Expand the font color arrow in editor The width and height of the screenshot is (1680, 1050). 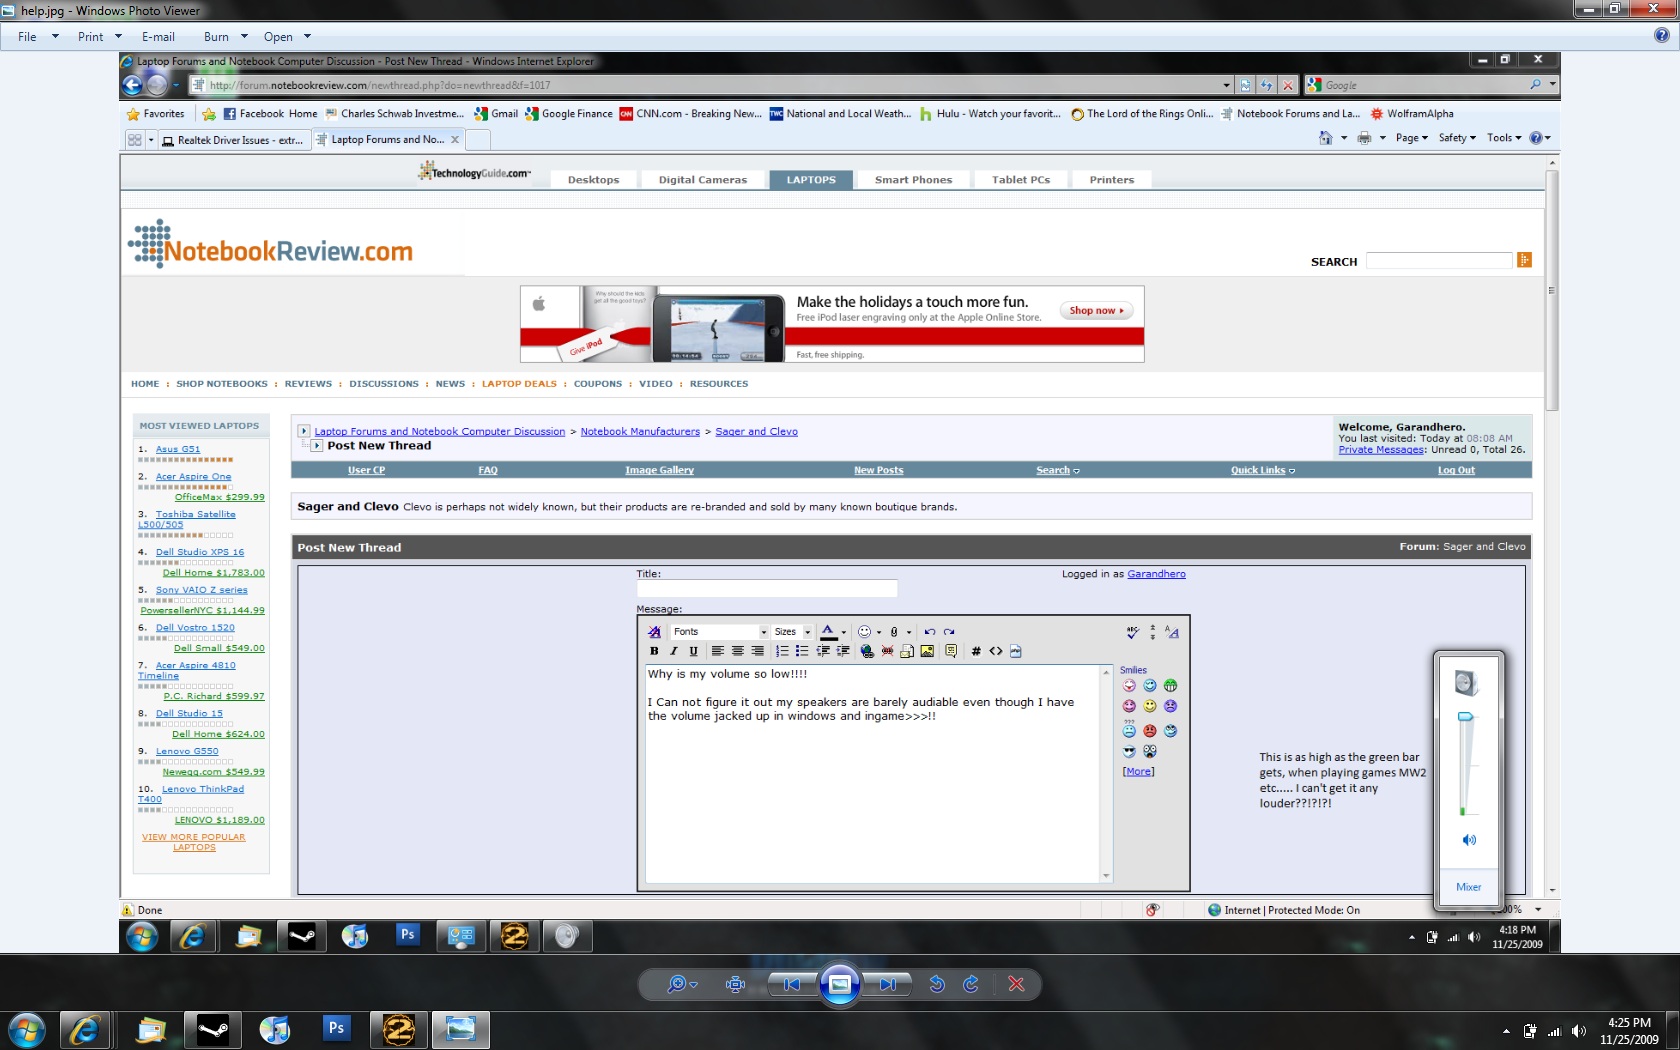click(844, 632)
